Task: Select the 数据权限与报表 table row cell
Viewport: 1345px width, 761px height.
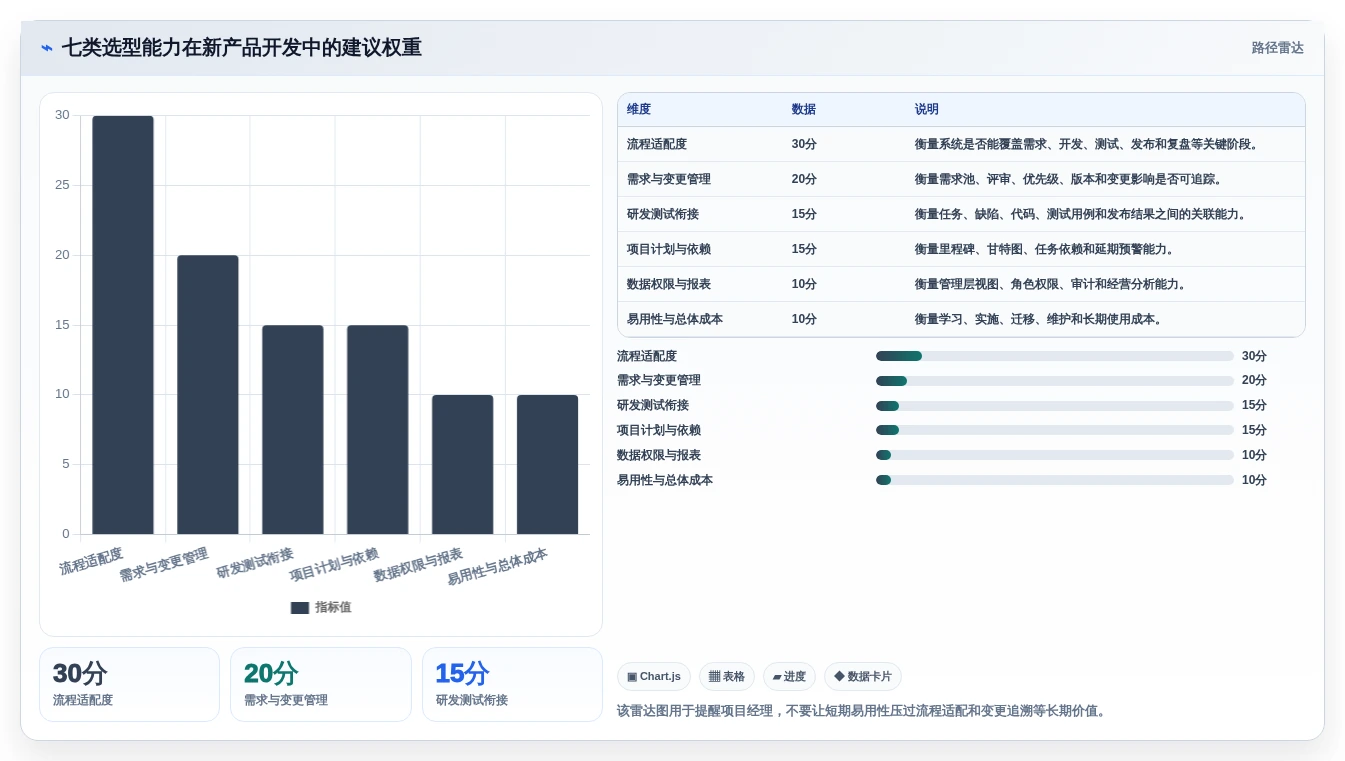Action: 669,284
